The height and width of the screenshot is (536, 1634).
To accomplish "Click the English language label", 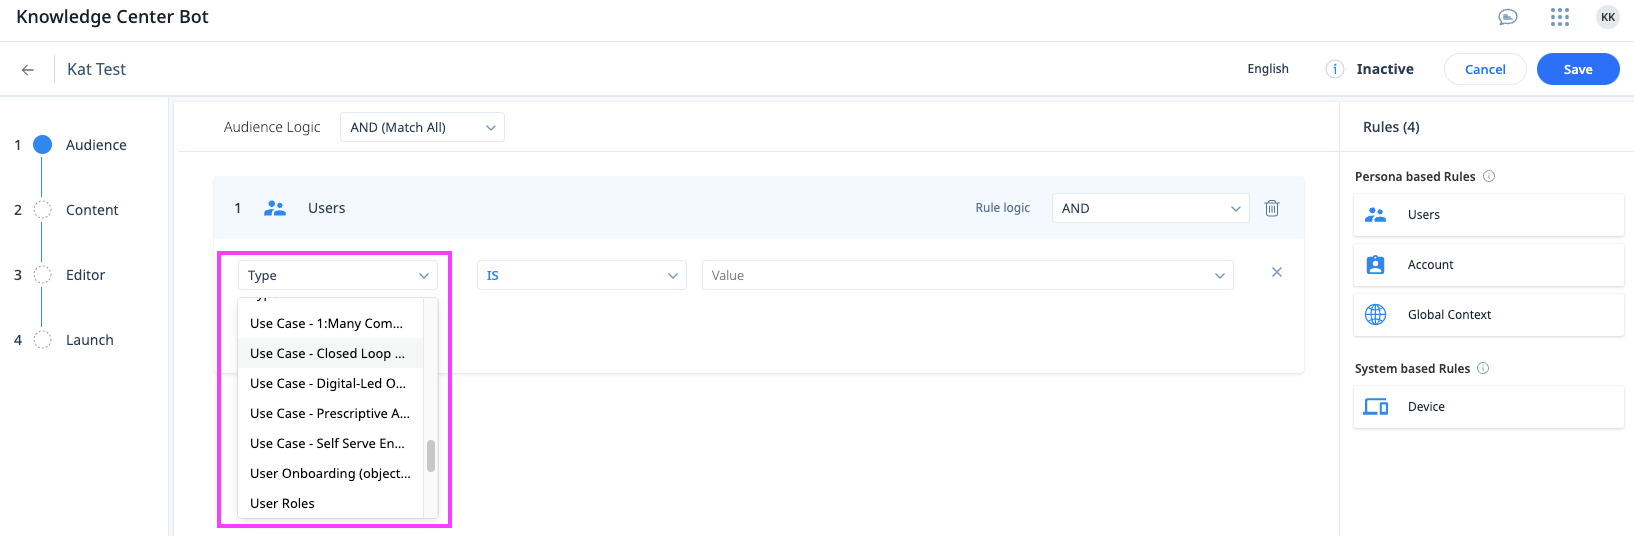I will click(x=1268, y=69).
